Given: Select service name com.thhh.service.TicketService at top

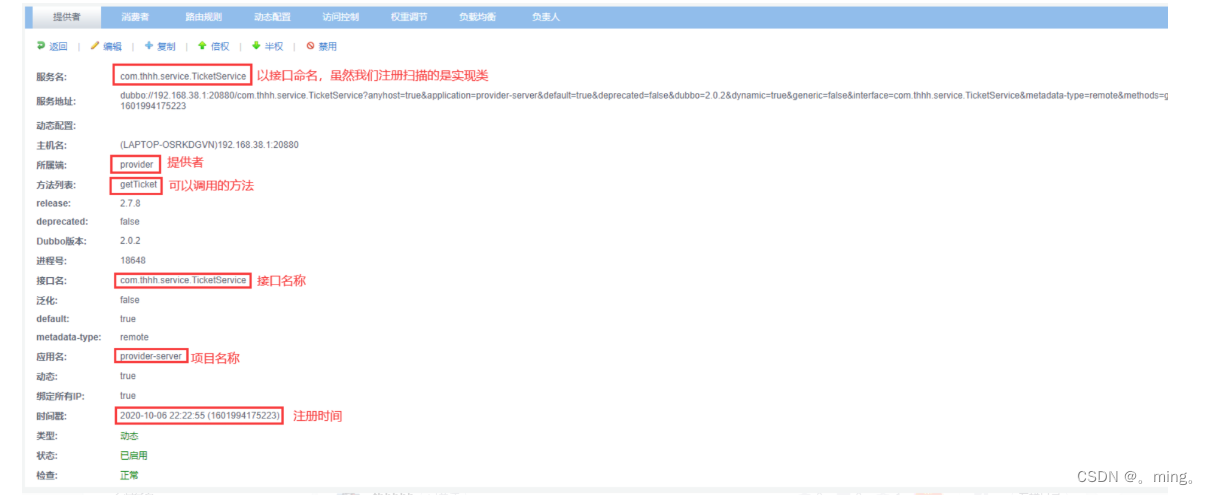Looking at the screenshot, I should (183, 77).
